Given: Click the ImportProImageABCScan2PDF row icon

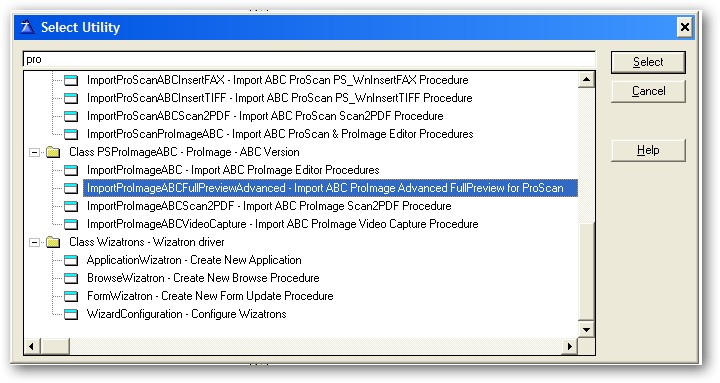Looking at the screenshot, I should (71, 206).
